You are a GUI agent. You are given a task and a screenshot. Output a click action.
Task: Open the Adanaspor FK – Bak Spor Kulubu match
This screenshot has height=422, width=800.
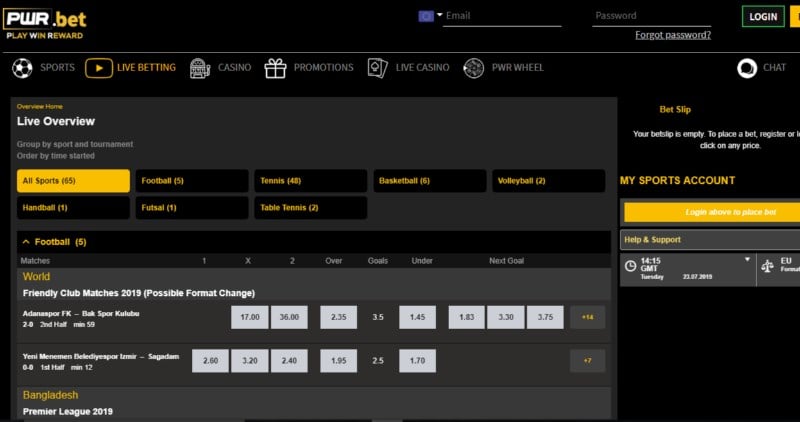(x=81, y=313)
